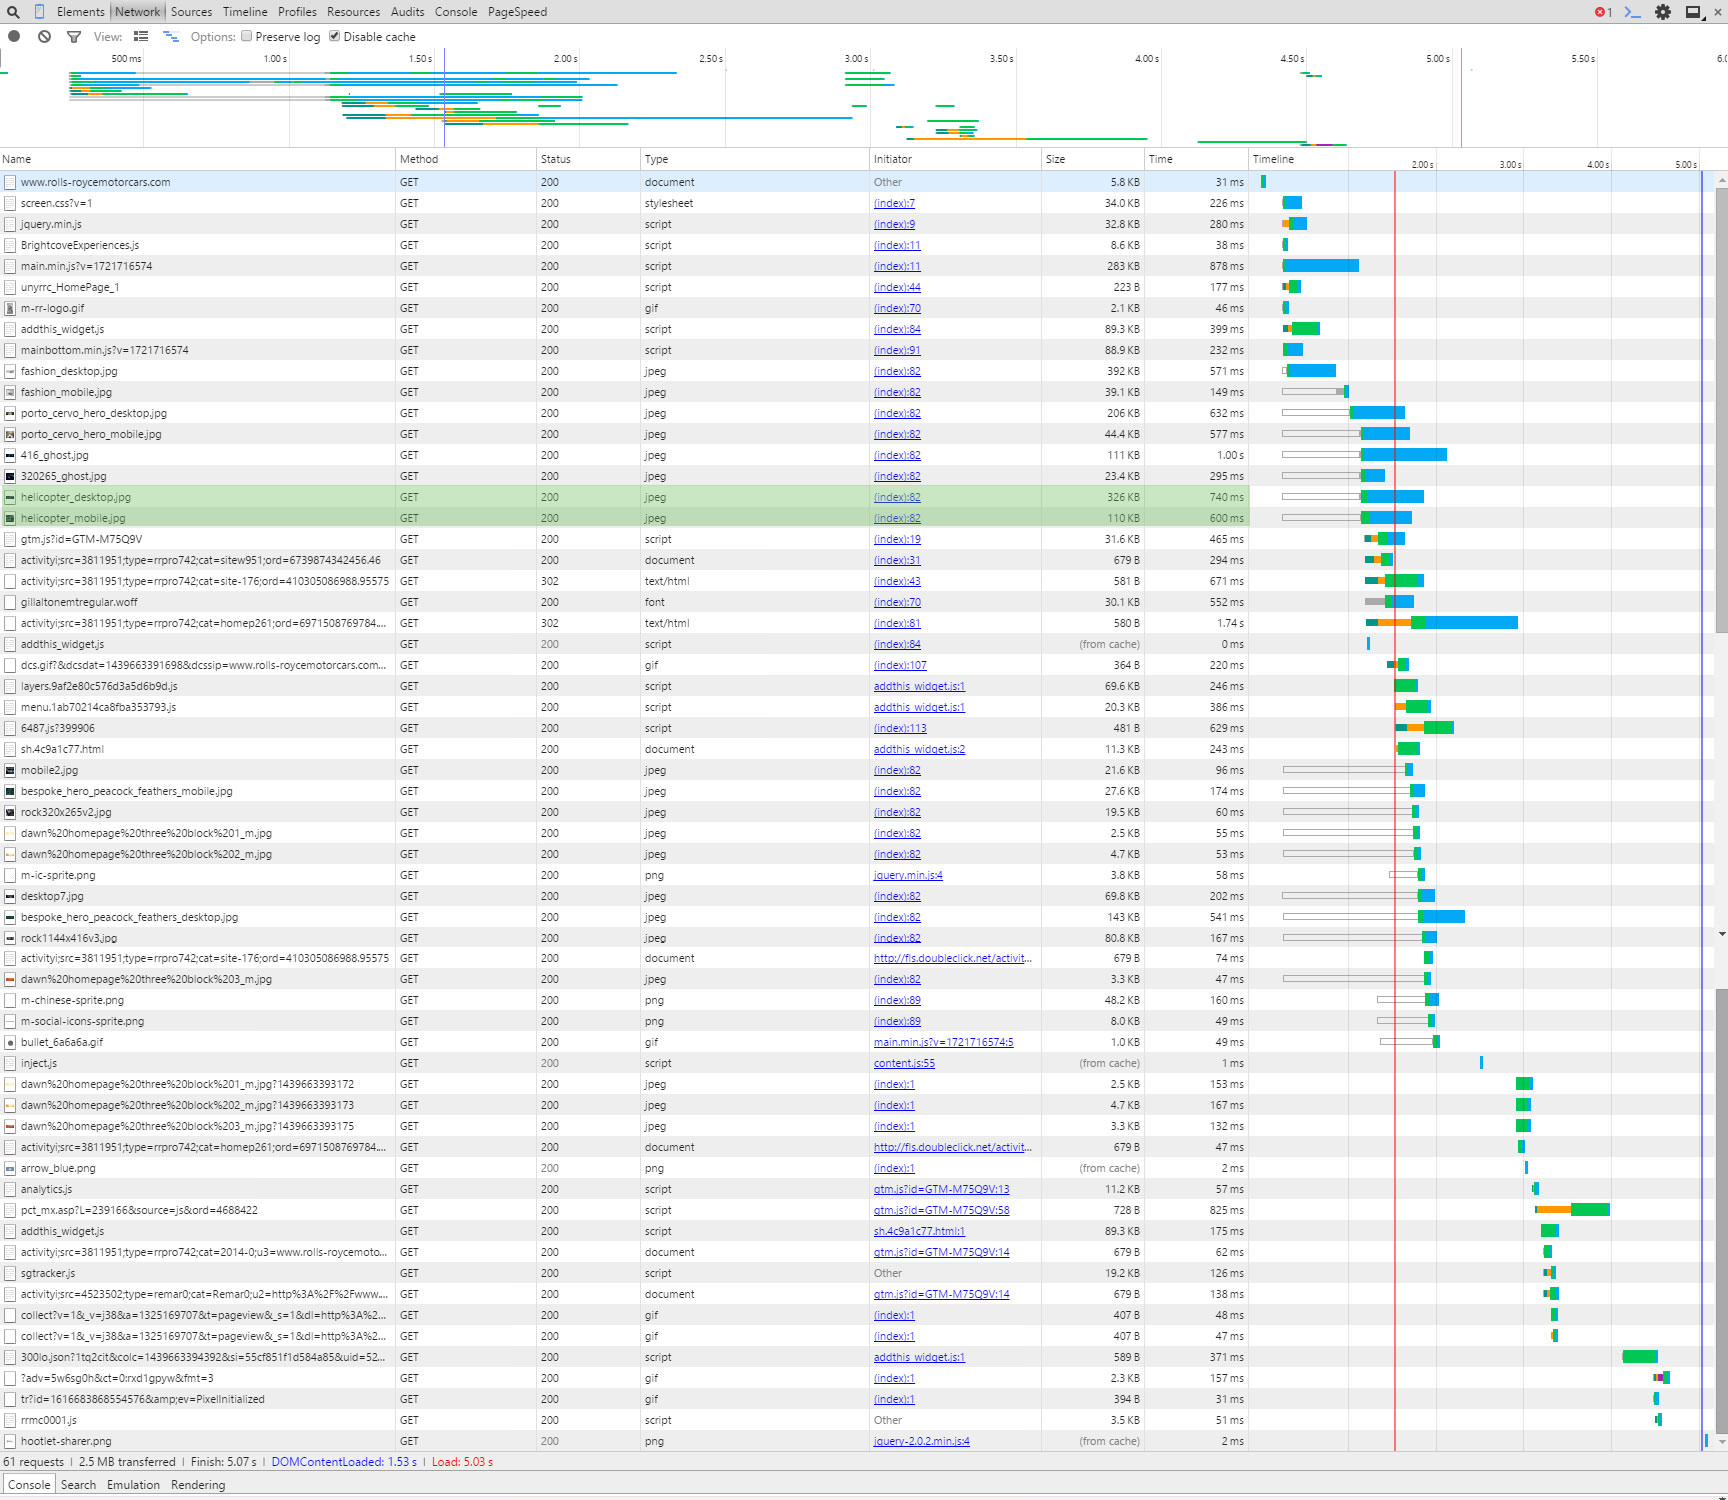Switch to the Emulation drawer tab
The width and height of the screenshot is (1728, 1500).
coord(133,1484)
